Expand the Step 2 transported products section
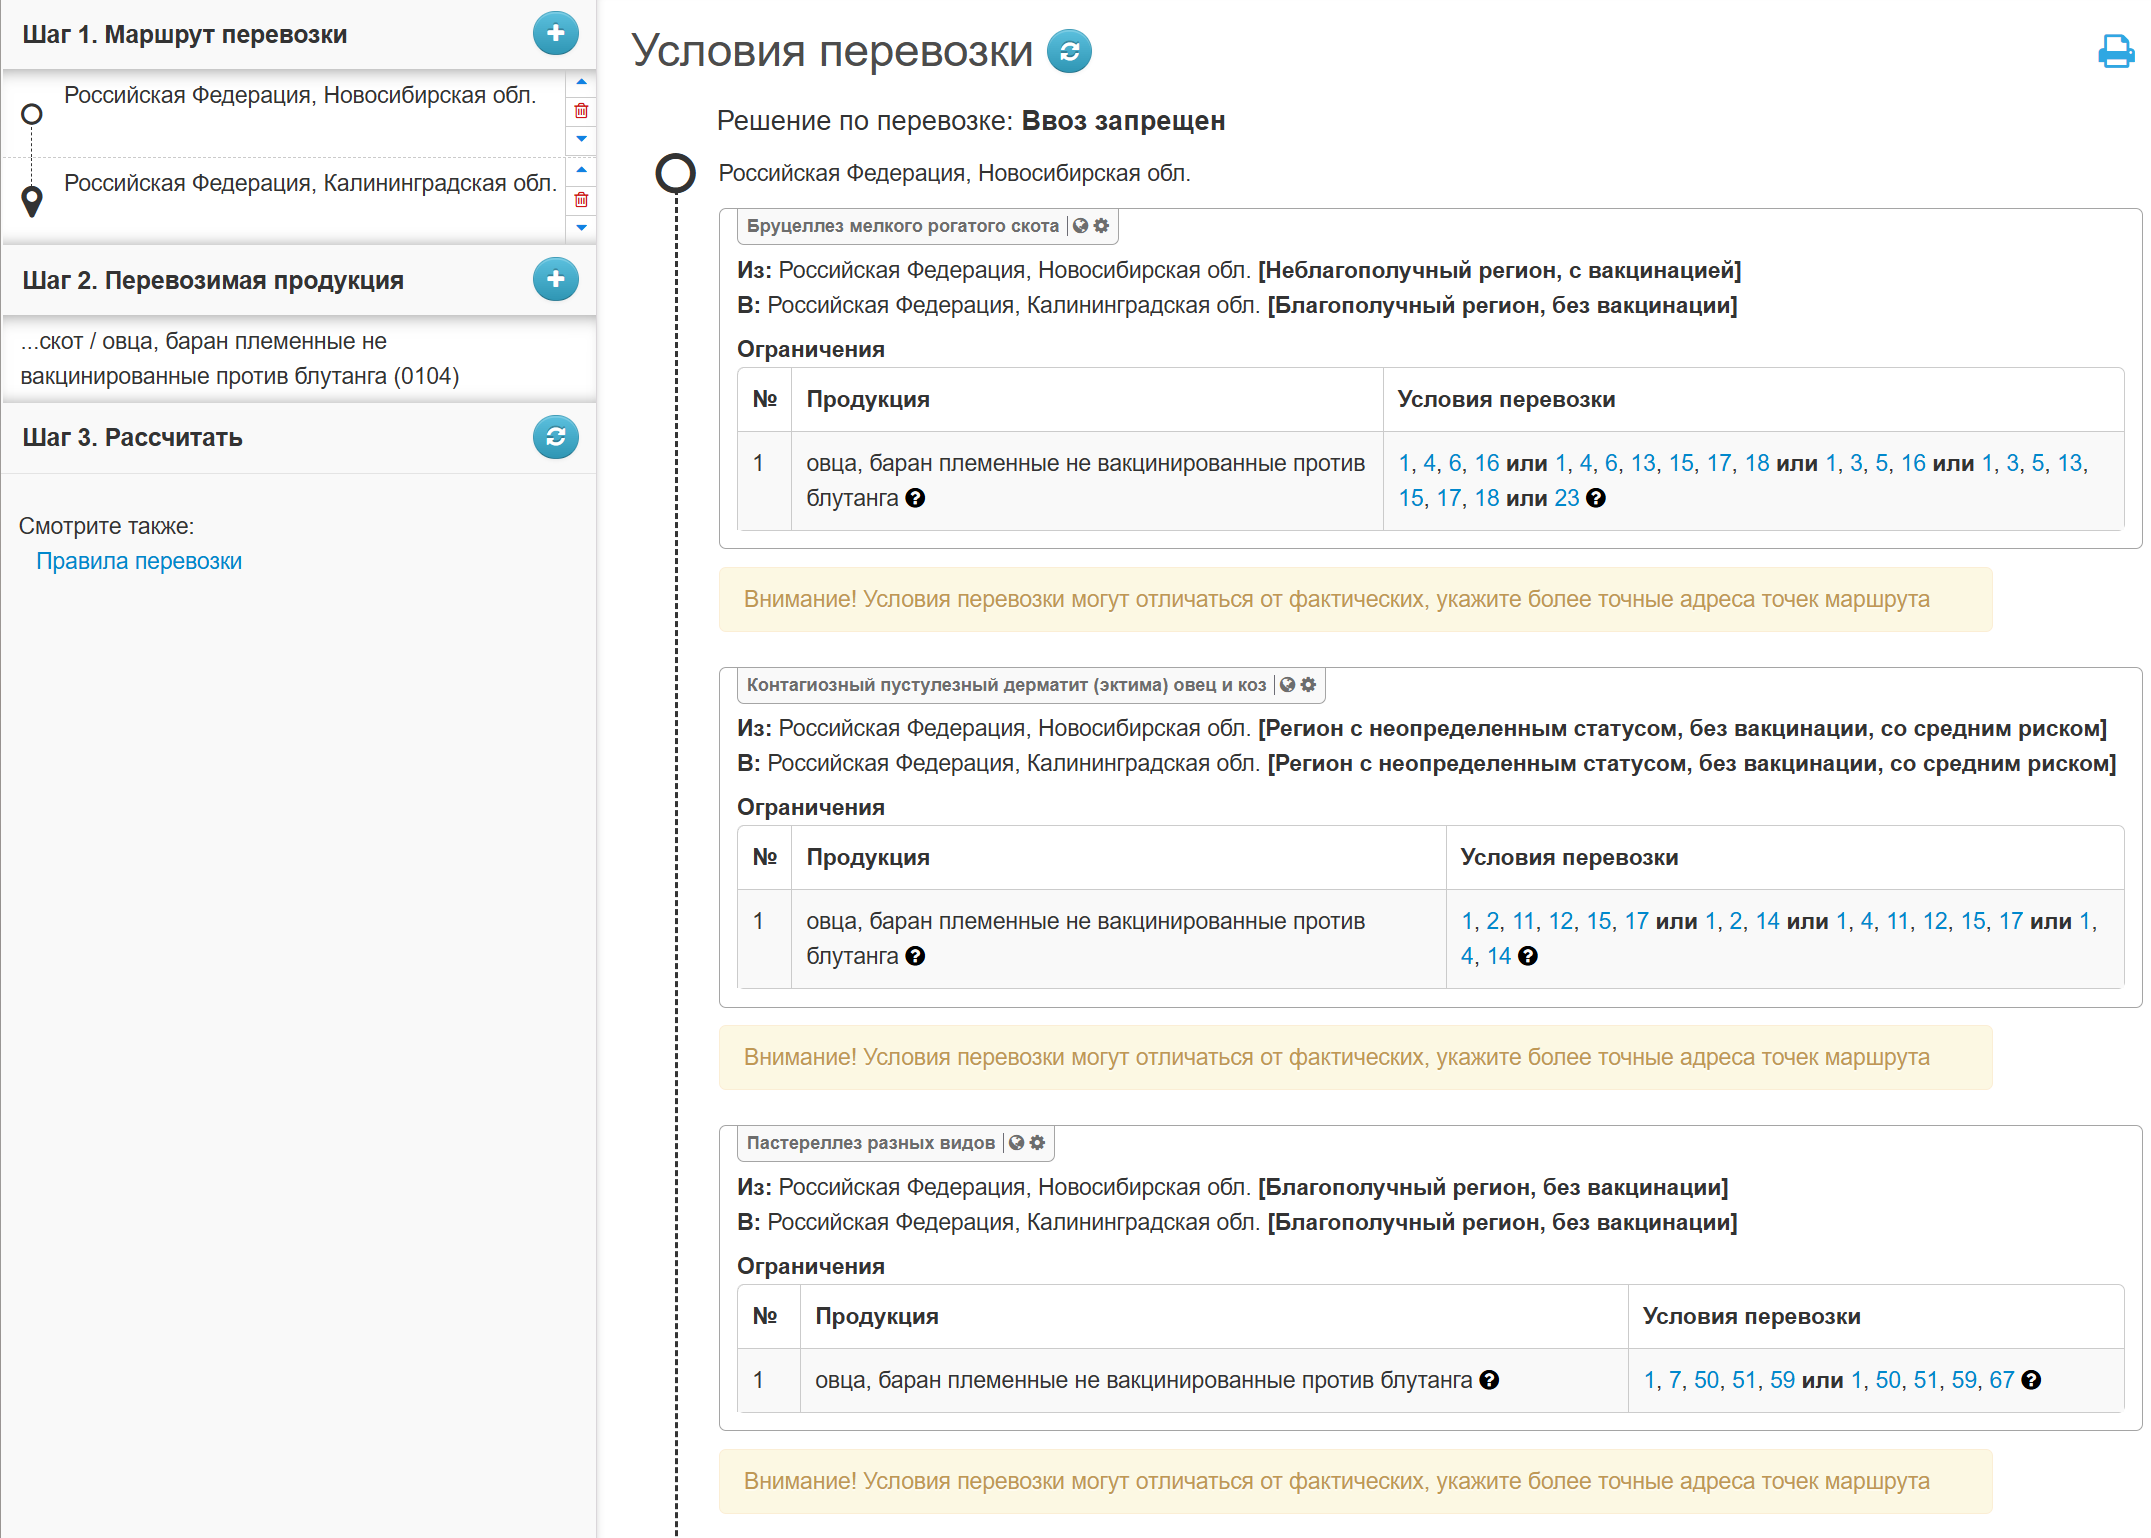Viewport: 2151px width, 1538px height. point(213,280)
